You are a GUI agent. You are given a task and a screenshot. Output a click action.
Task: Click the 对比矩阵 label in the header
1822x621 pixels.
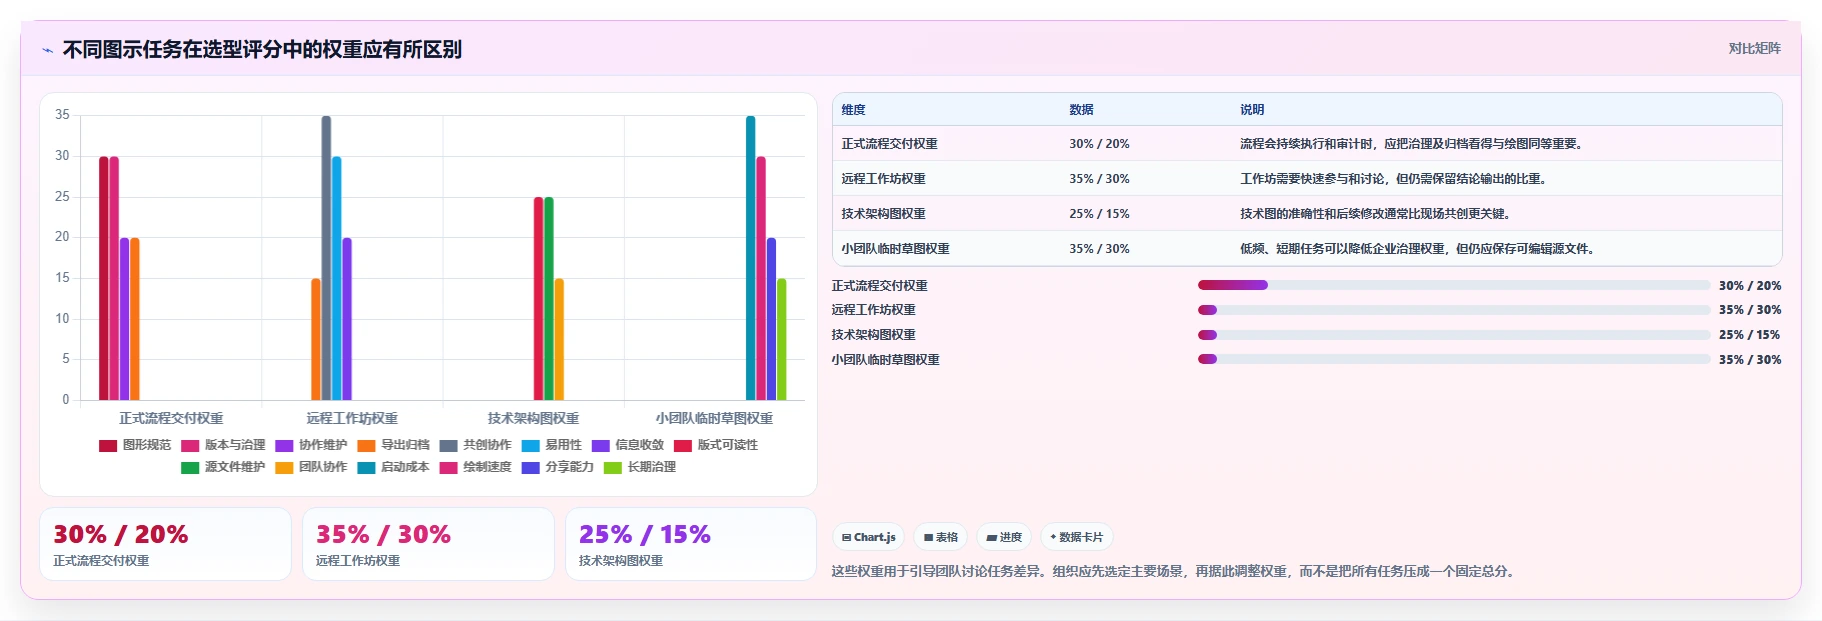[1754, 48]
